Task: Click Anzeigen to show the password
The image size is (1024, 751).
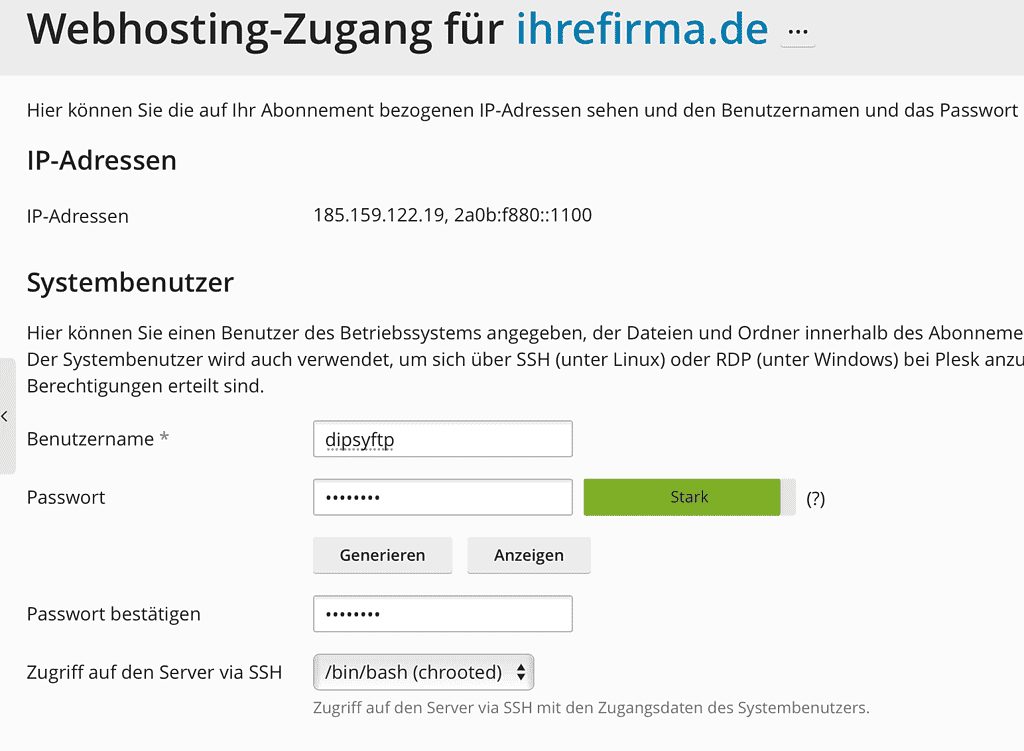Action: [x=529, y=555]
